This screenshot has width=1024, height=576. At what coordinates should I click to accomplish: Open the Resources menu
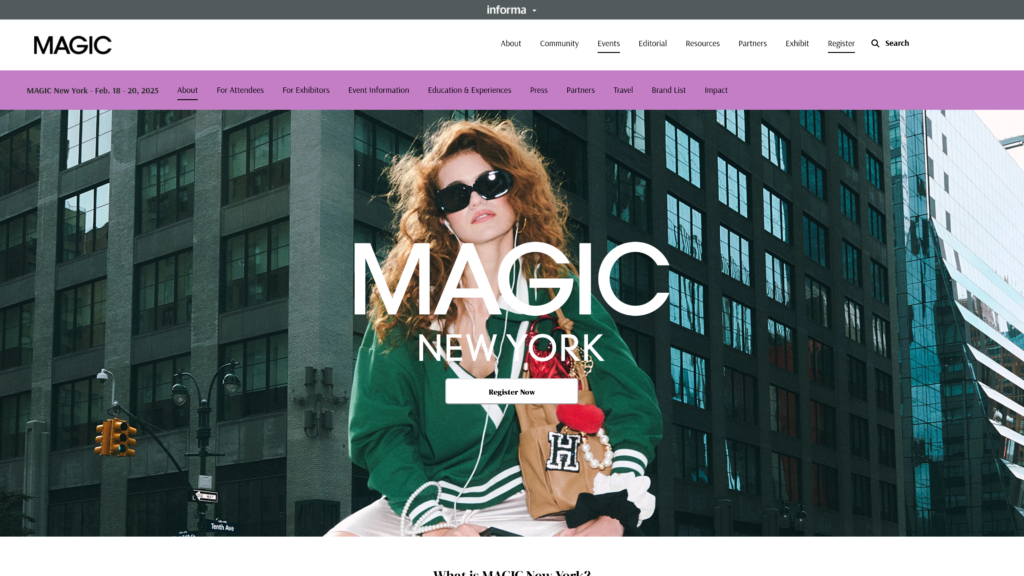coord(702,43)
